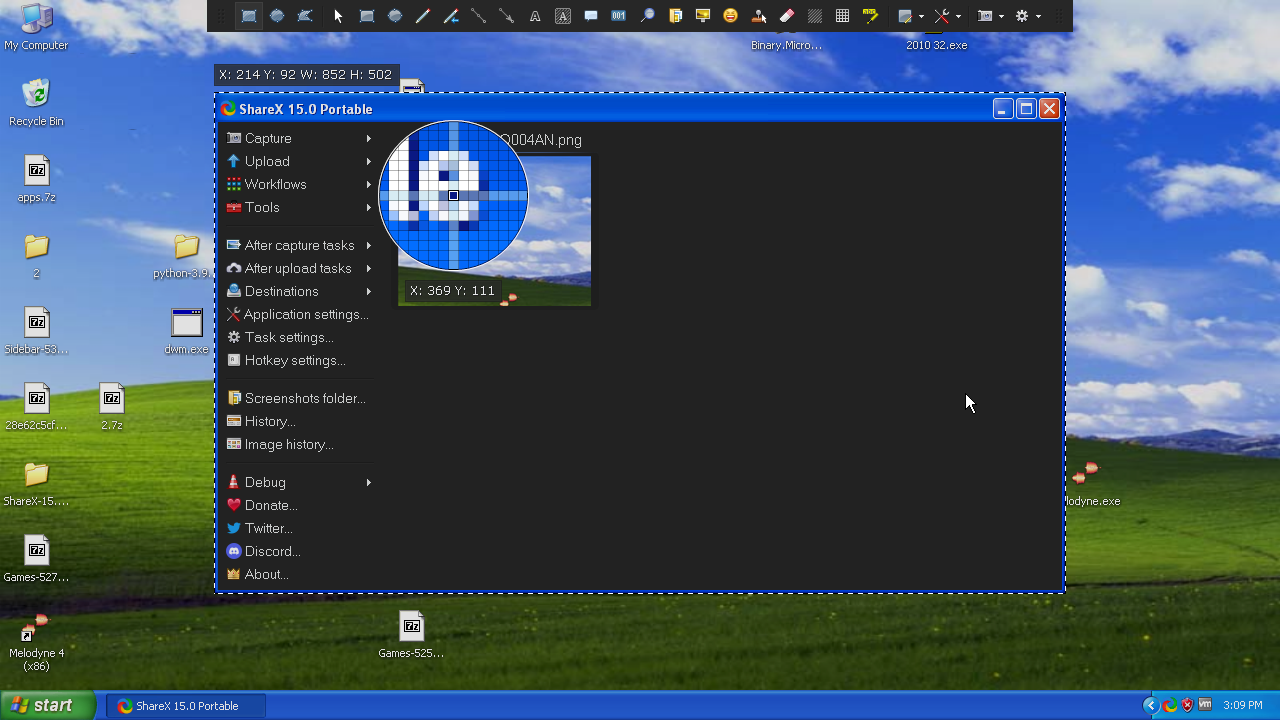Select the Image from screen tool
Screen dimensions: 1280x720
tap(703, 16)
